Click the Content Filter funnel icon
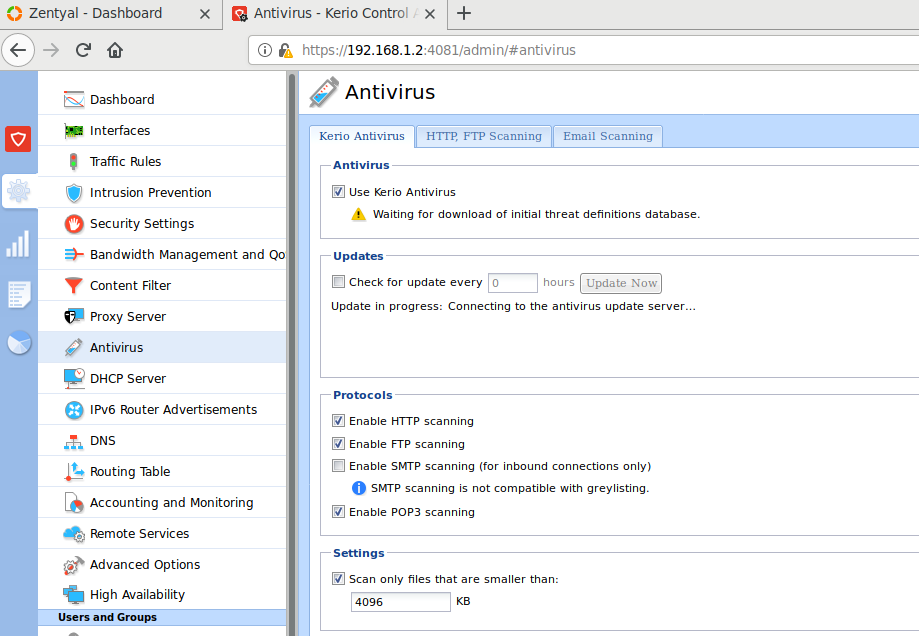This screenshot has height=636, width=919. (x=74, y=285)
